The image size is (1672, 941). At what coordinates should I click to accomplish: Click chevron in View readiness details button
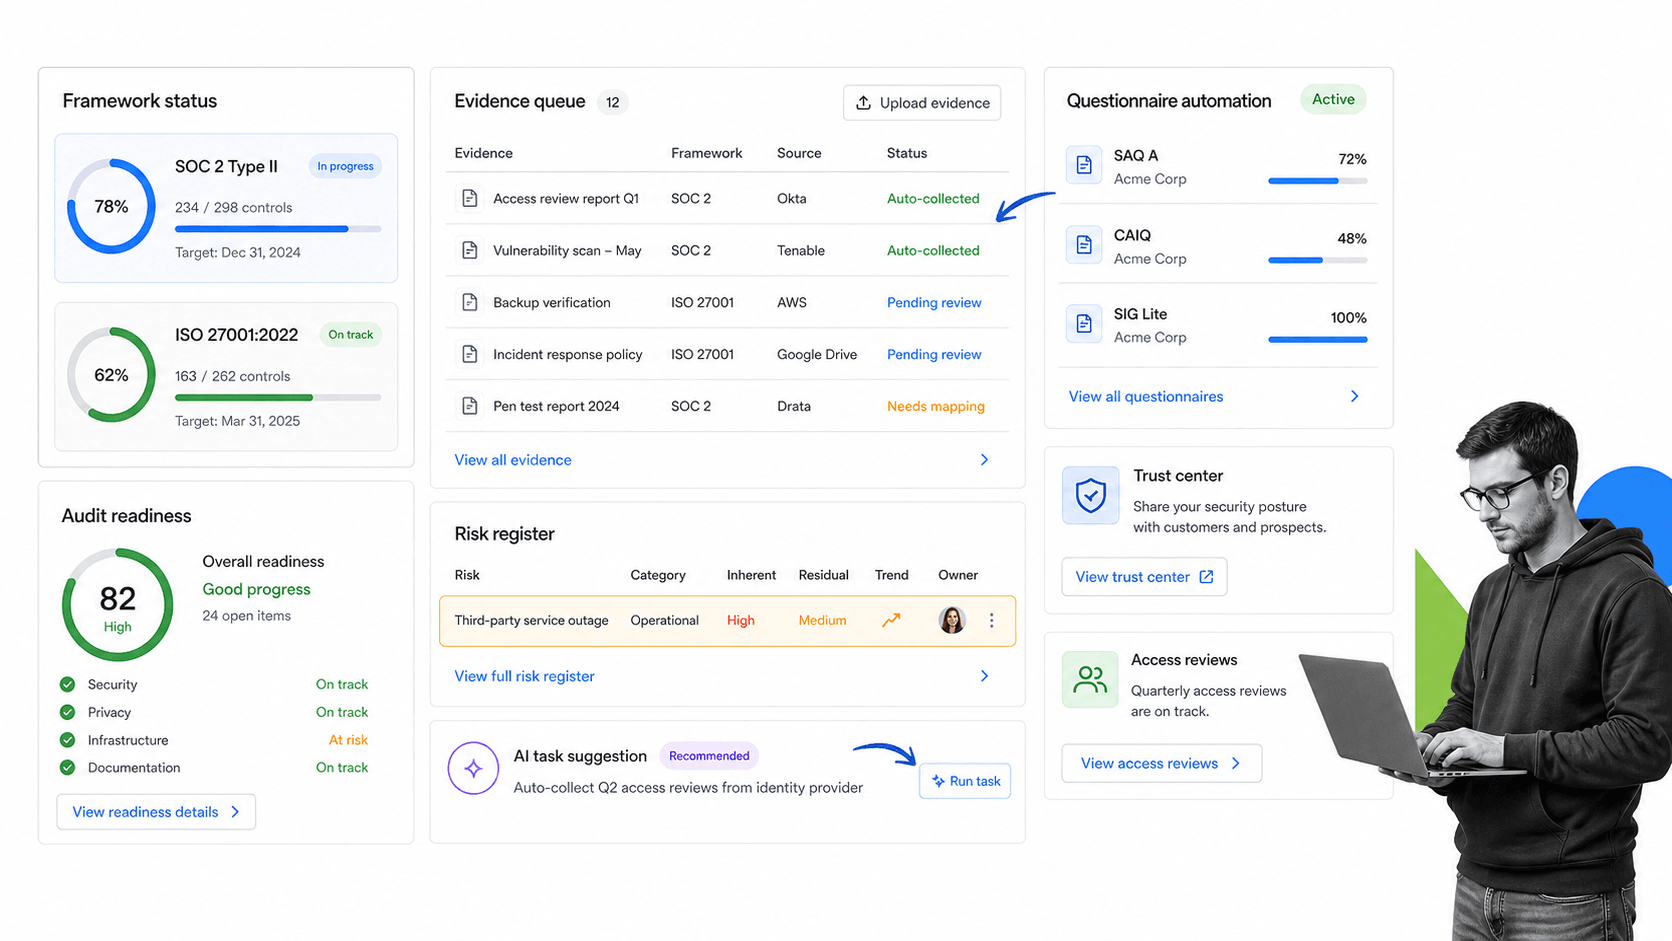pos(235,812)
